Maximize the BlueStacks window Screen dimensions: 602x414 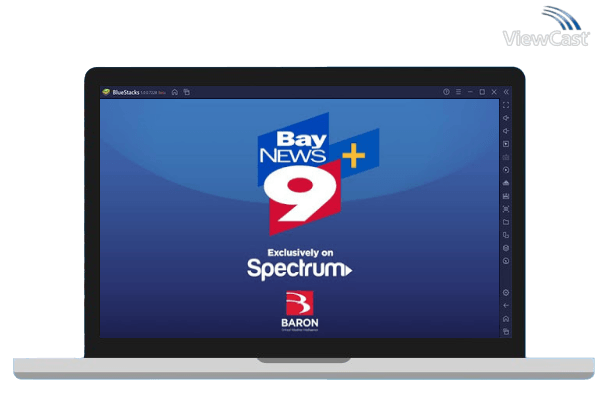coord(482,92)
